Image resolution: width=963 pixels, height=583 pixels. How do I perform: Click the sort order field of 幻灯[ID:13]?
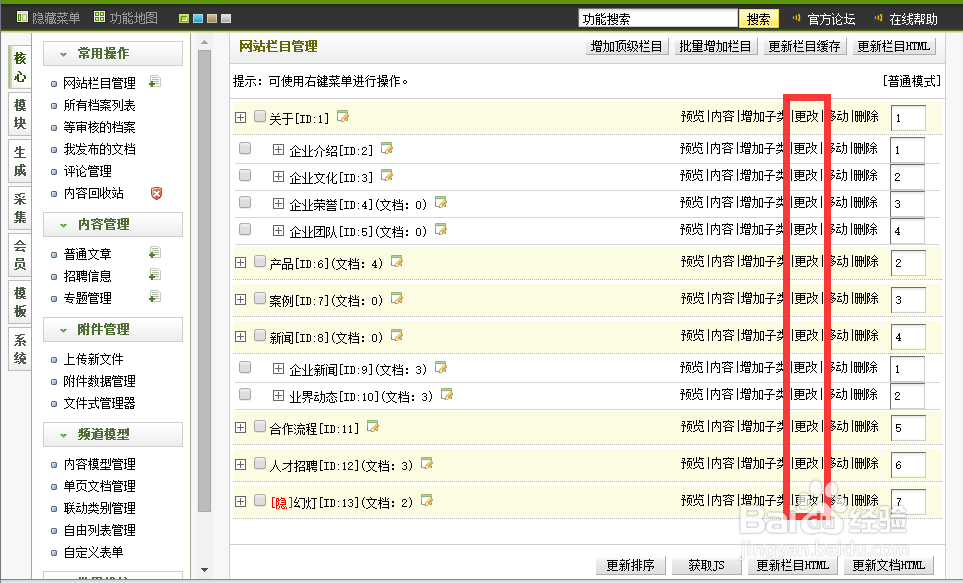pyautogui.click(x=908, y=499)
